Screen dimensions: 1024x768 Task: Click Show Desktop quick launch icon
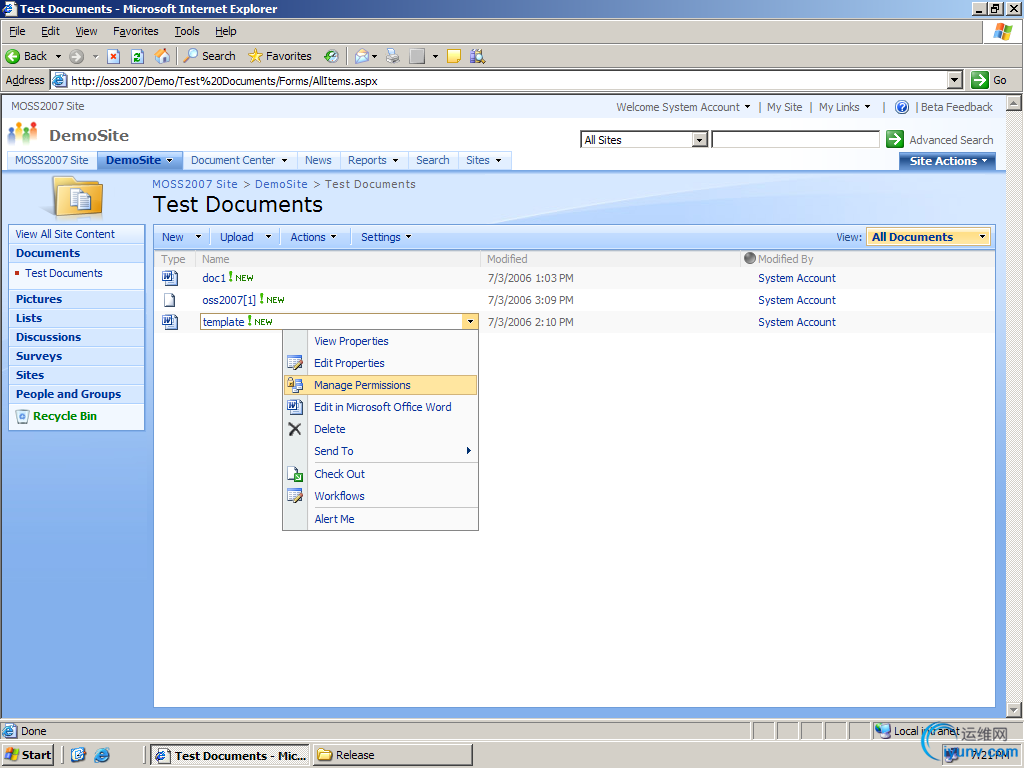click(x=78, y=755)
